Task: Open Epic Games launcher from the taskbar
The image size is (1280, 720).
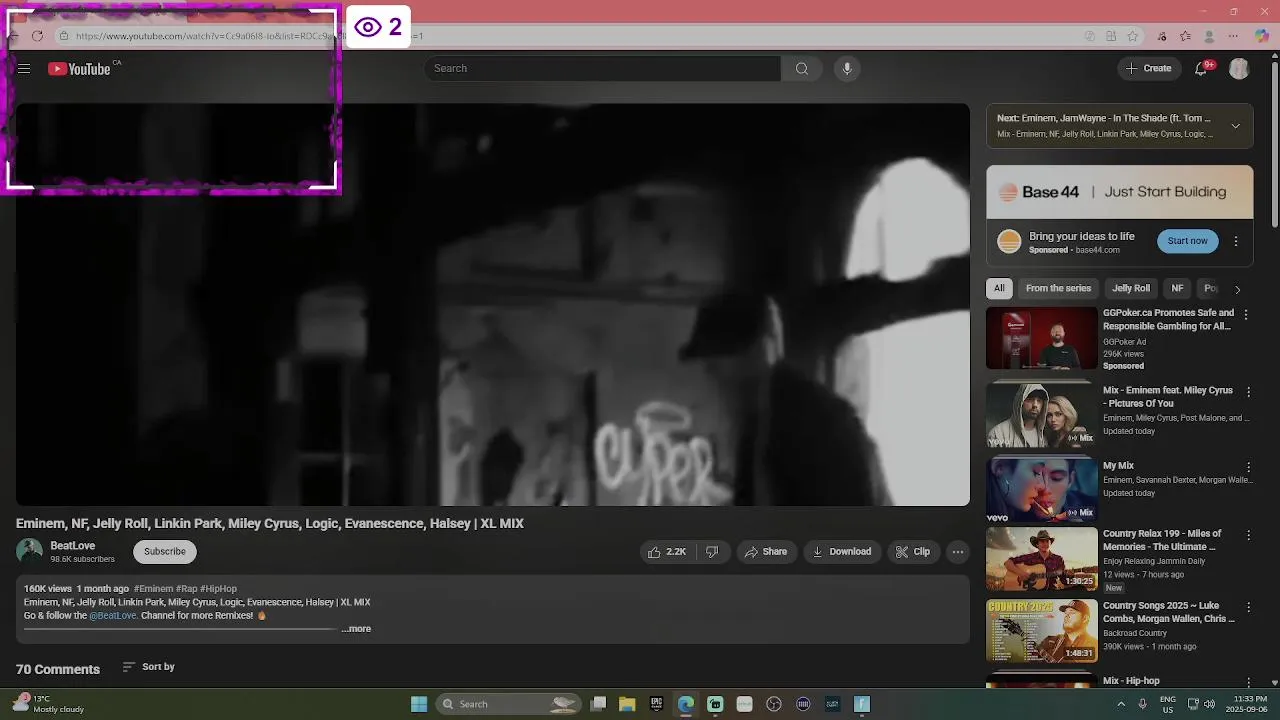Action: [656, 704]
